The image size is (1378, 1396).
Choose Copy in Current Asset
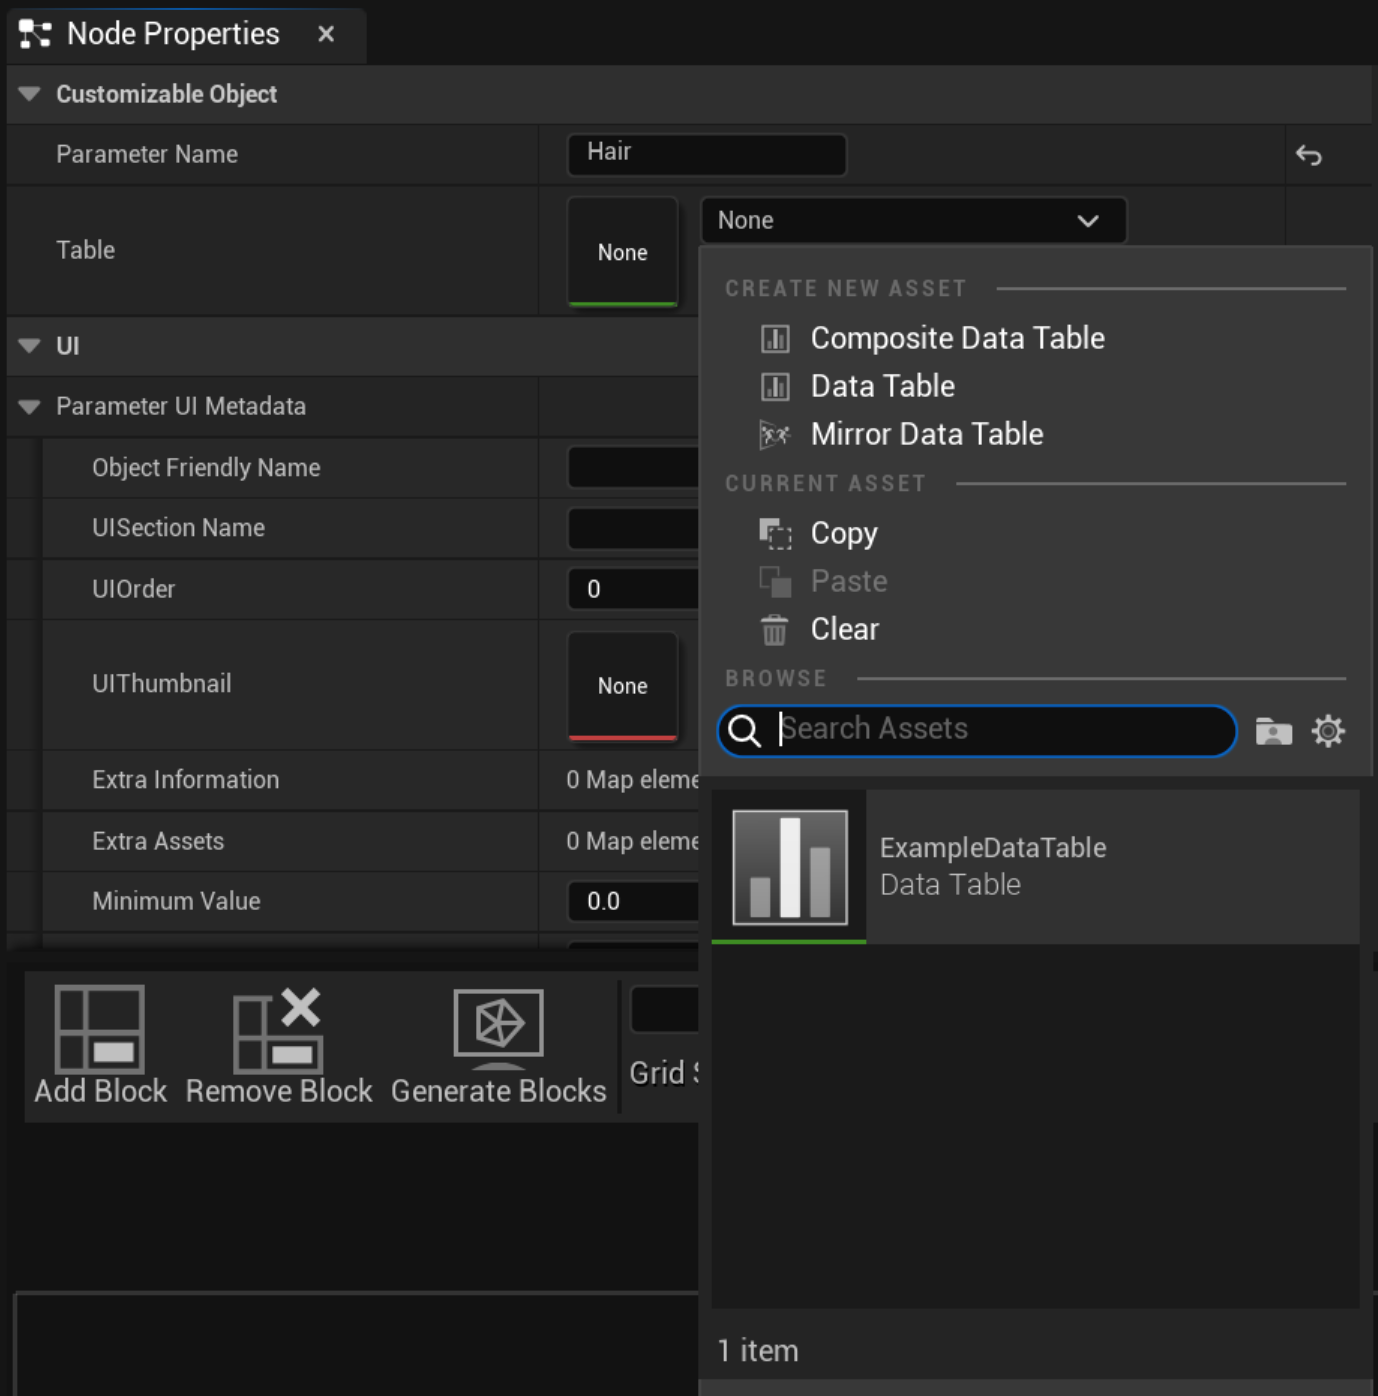click(x=844, y=534)
